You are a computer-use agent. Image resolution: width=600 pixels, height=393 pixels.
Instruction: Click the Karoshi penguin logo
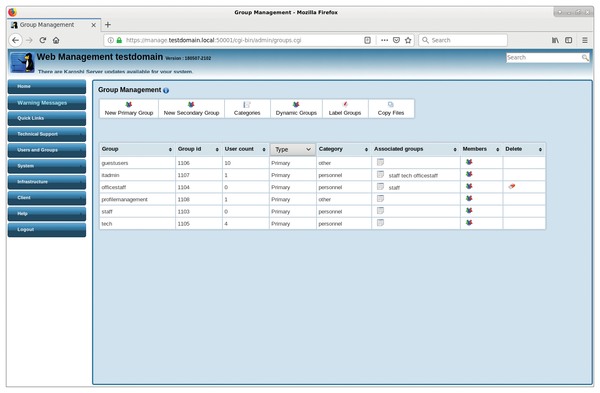click(22, 62)
